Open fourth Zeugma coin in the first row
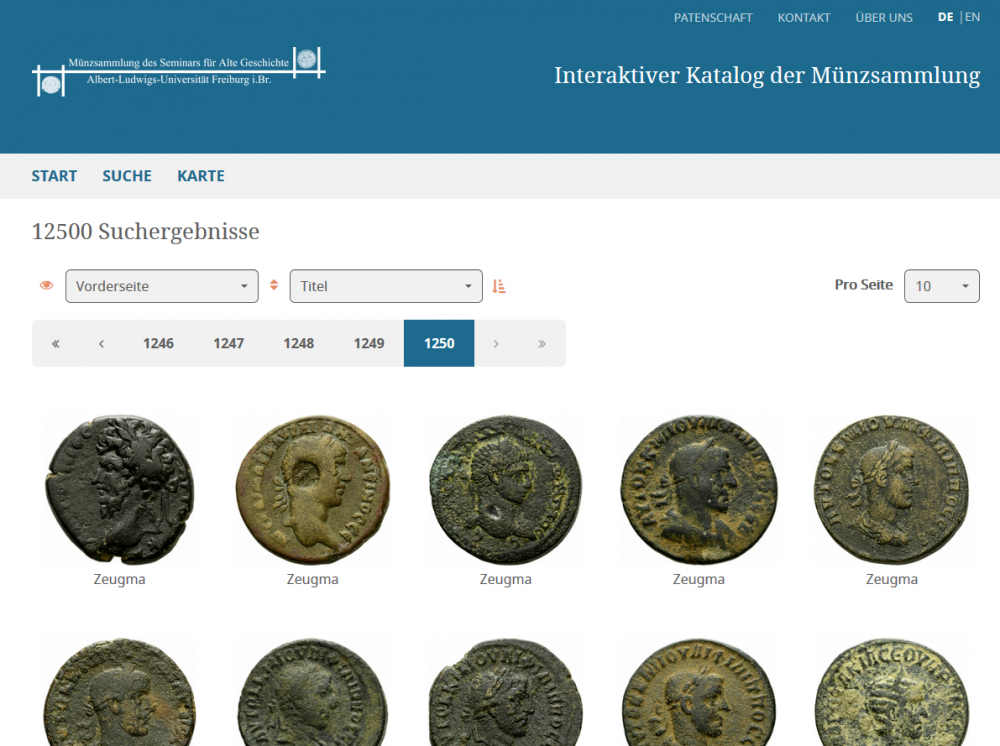 (699, 490)
